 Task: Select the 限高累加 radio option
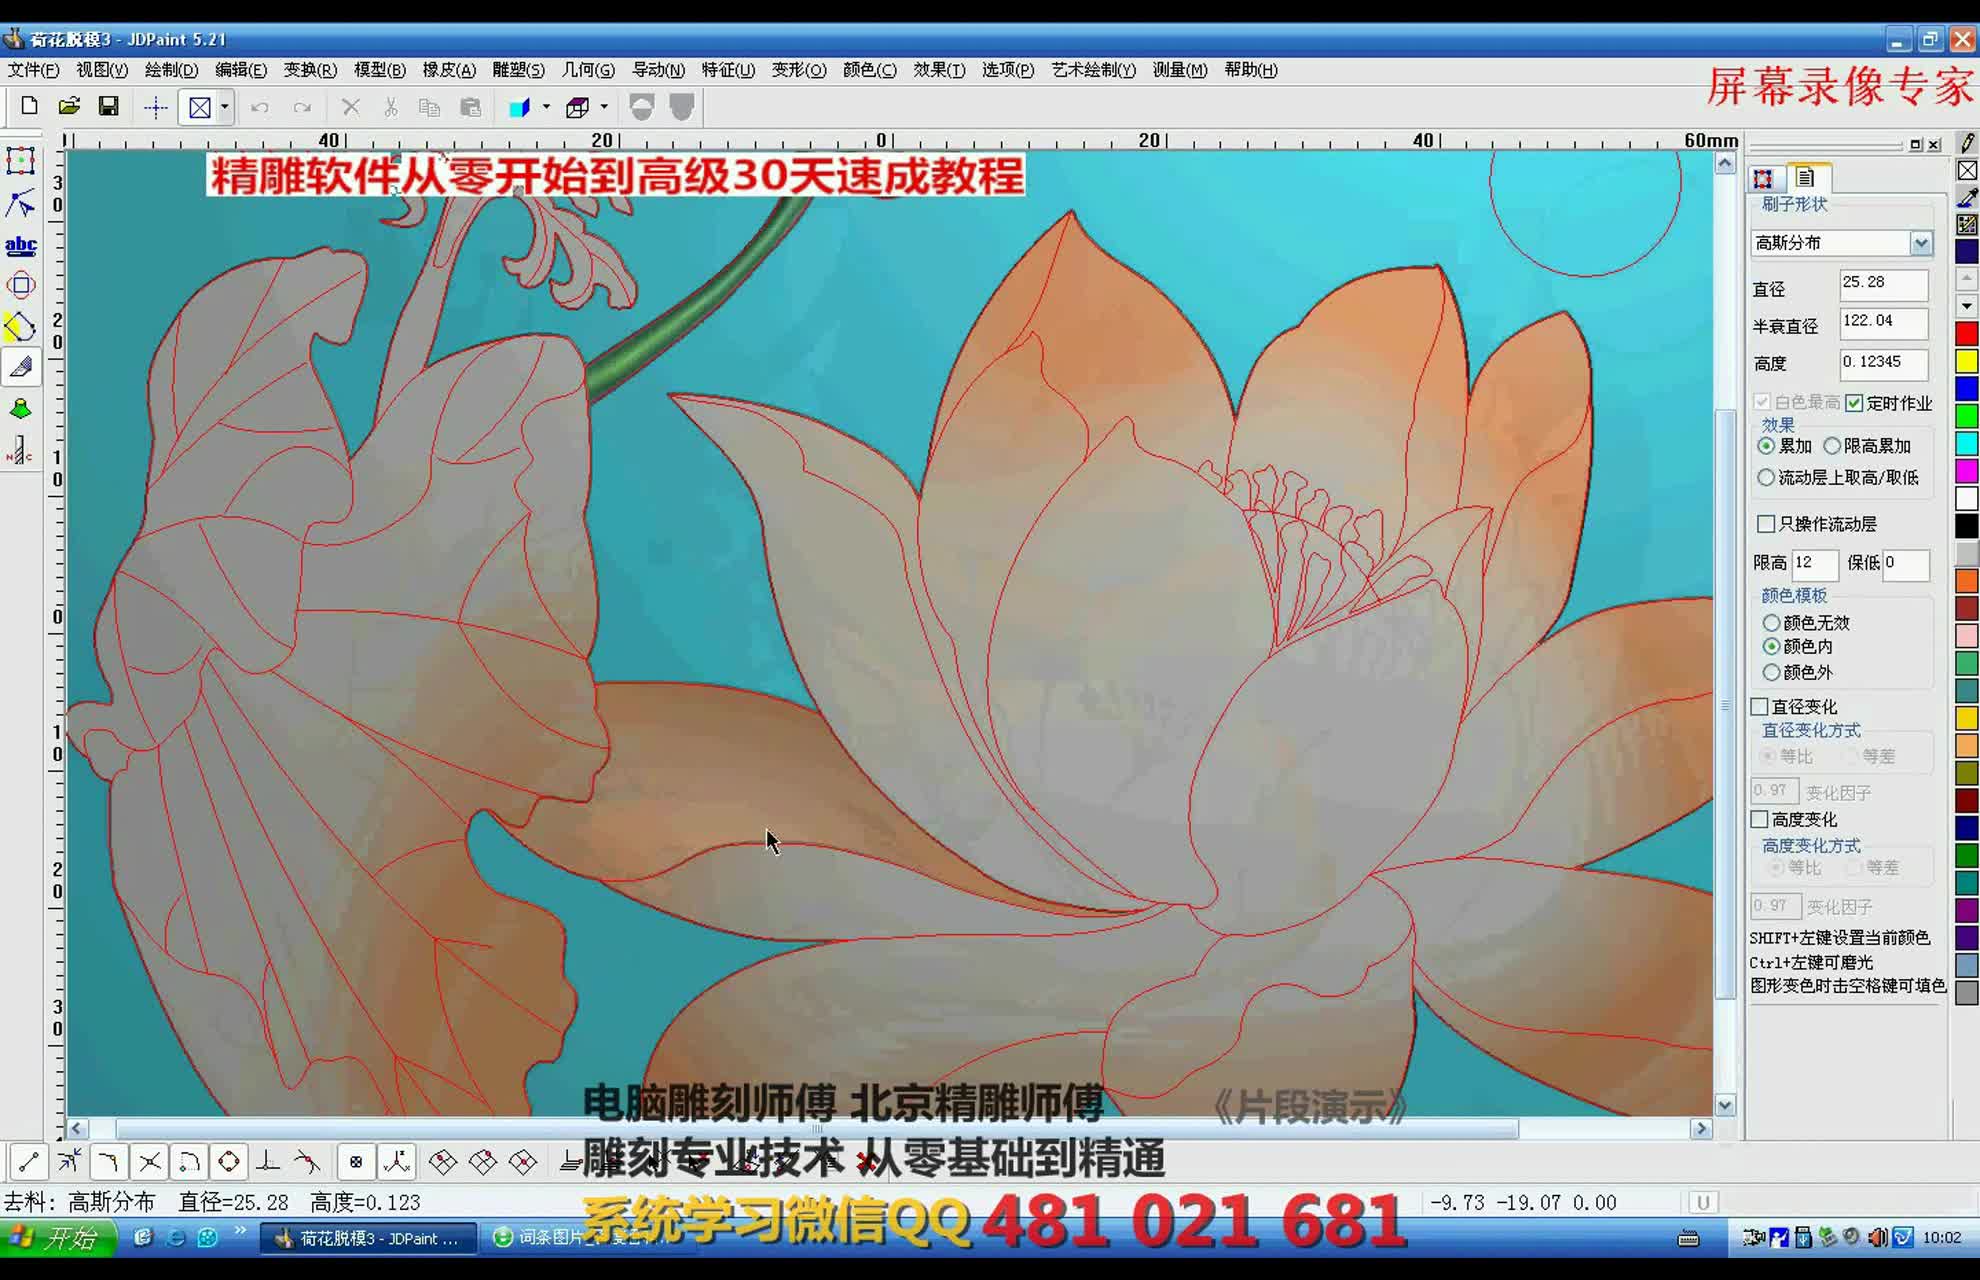(1832, 446)
